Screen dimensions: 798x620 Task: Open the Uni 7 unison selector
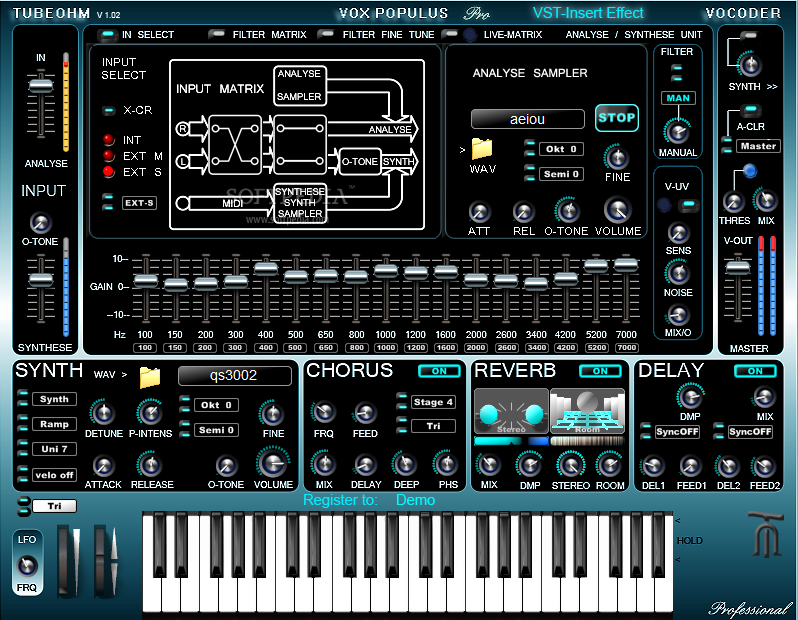click(54, 449)
